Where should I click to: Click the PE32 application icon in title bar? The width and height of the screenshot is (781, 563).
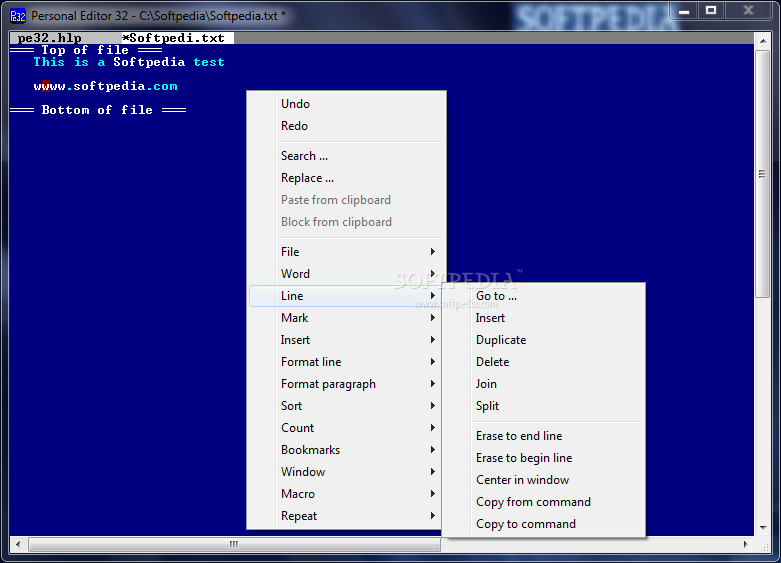pos(18,16)
